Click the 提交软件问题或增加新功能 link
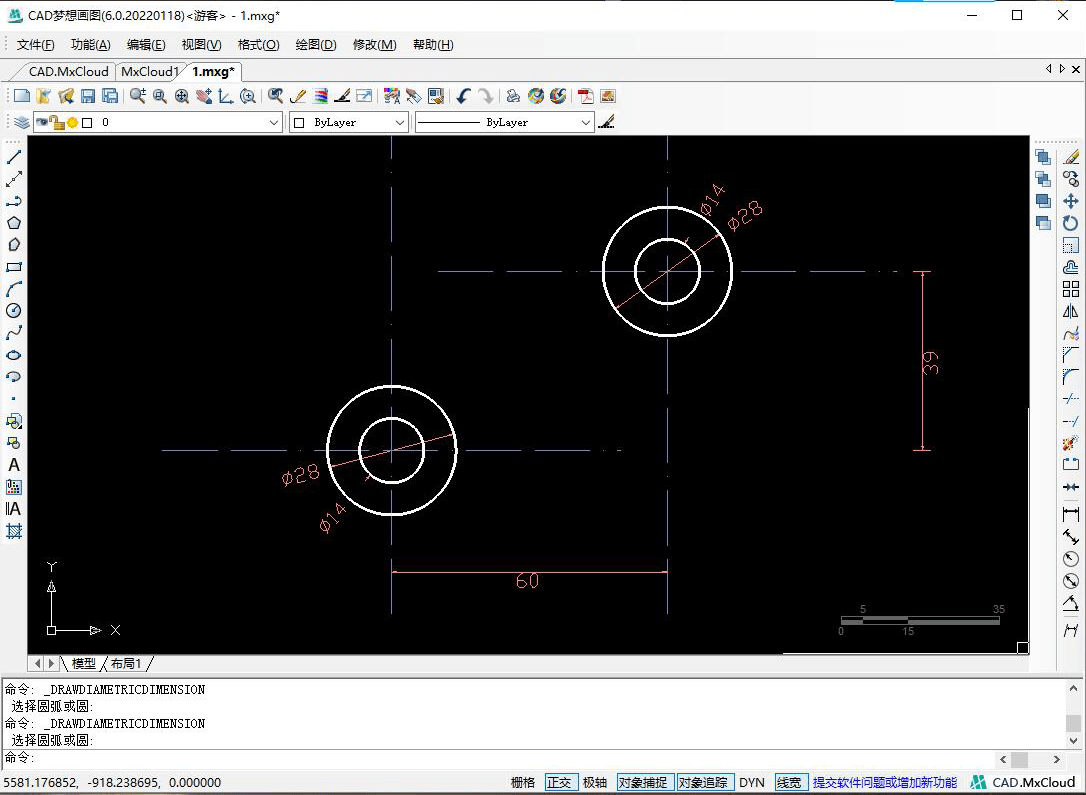This screenshot has width=1086, height=795. (884, 782)
